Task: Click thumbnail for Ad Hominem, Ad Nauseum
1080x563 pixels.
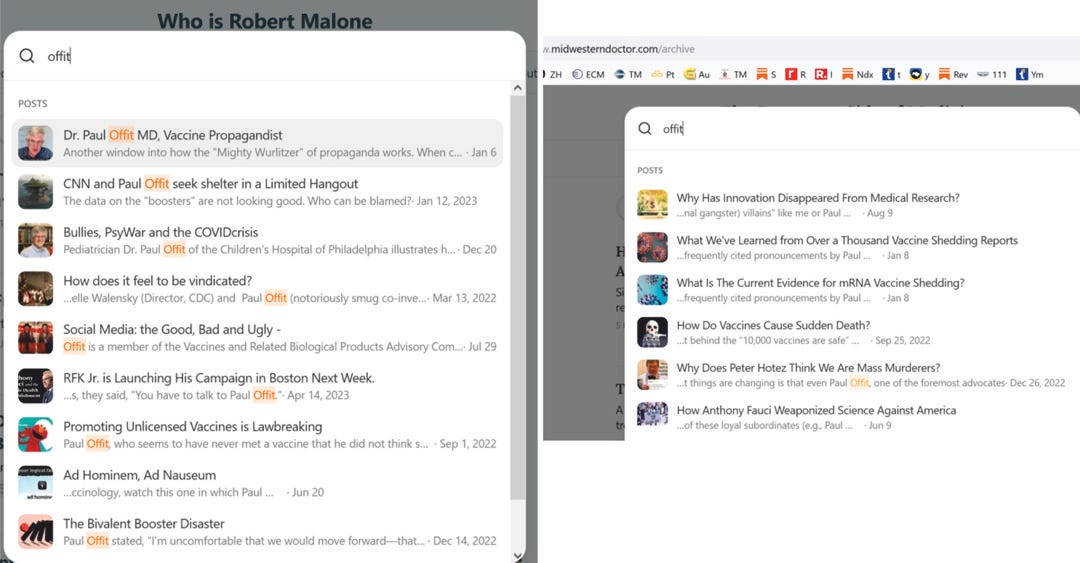Action: pos(35,483)
